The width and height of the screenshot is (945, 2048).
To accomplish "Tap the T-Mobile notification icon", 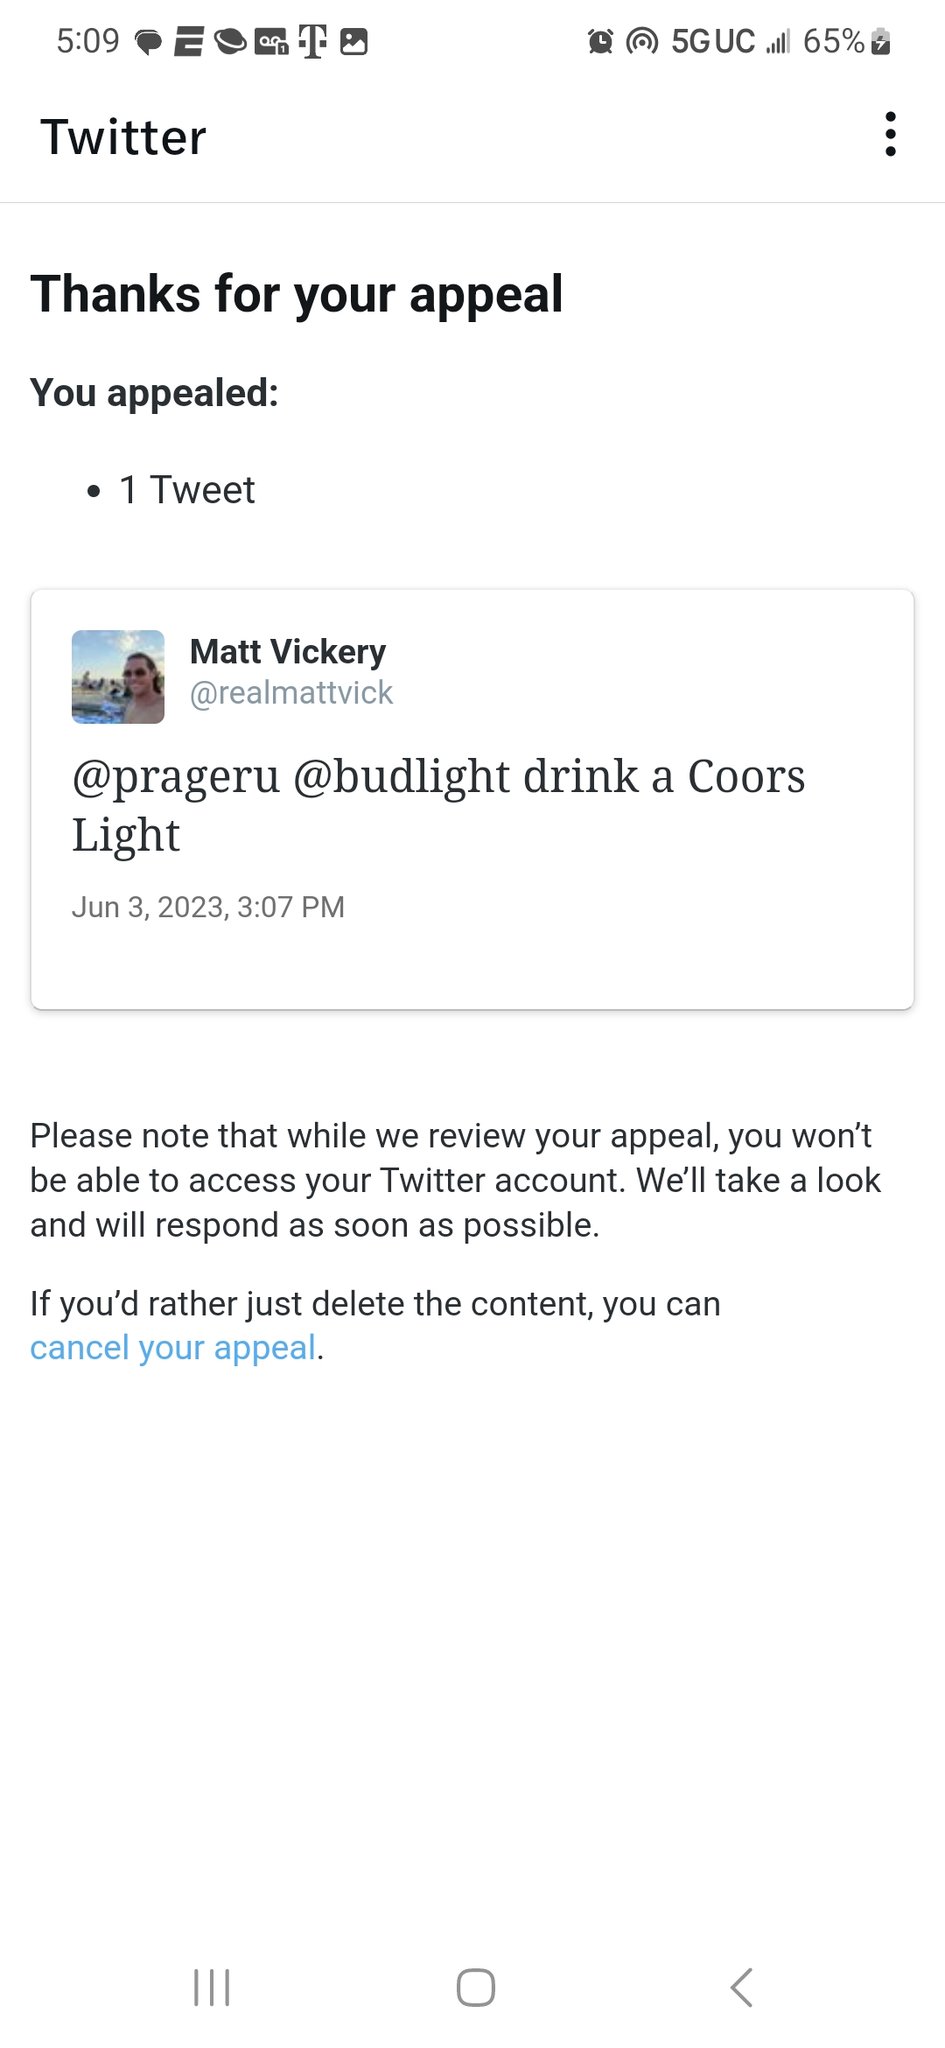I will [312, 41].
